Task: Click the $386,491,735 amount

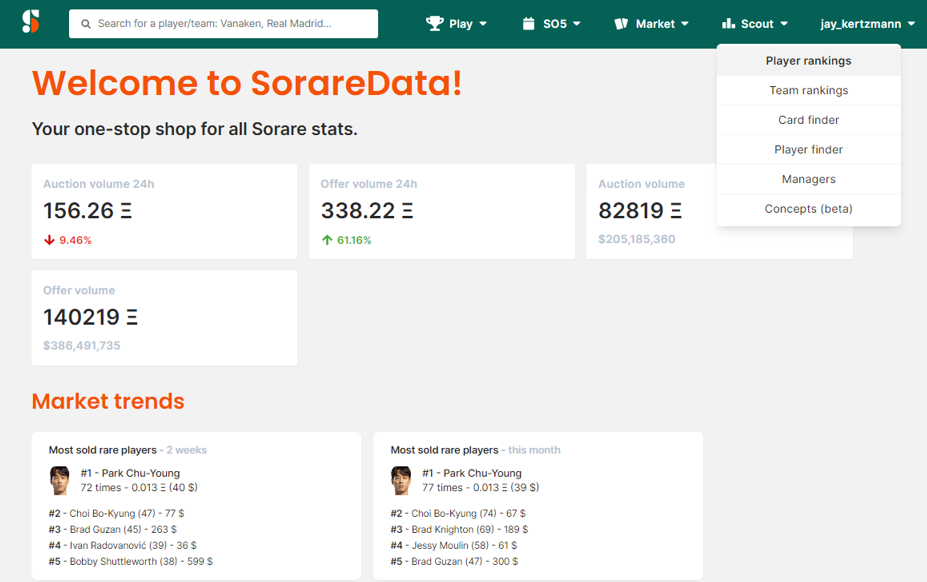Action: 82,345
